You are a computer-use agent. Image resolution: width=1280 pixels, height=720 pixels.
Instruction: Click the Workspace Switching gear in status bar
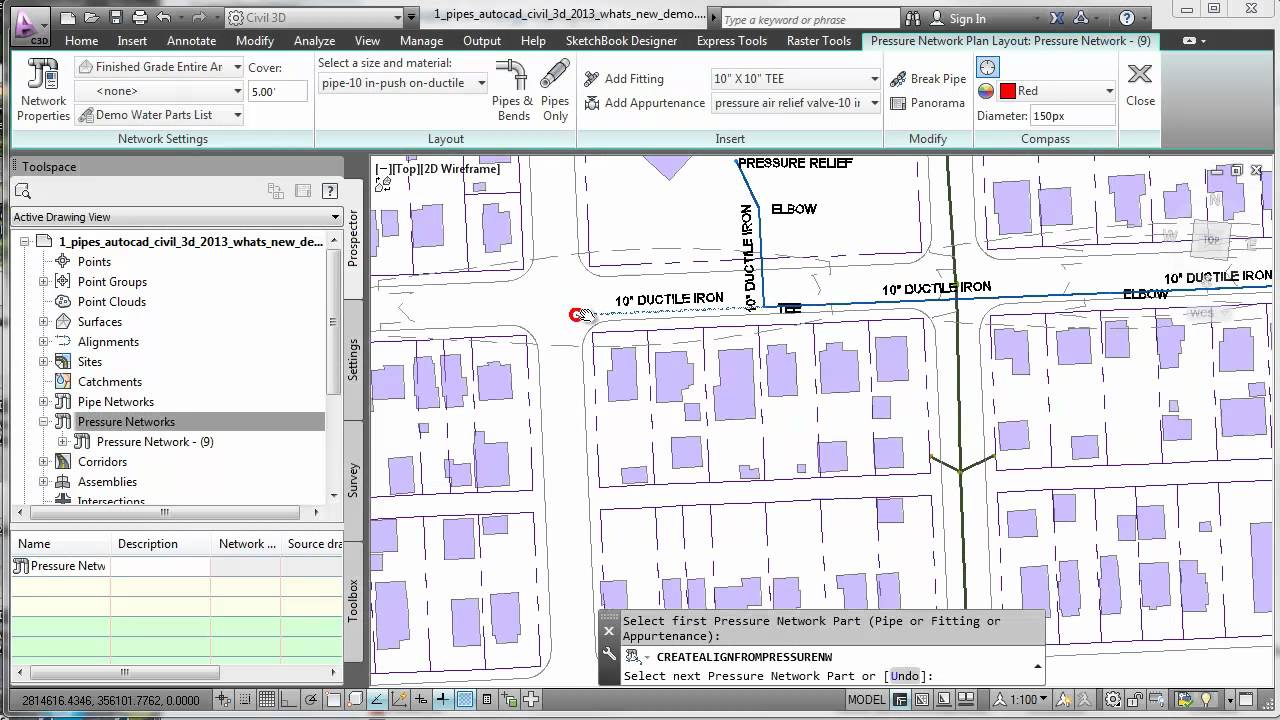(1113, 700)
